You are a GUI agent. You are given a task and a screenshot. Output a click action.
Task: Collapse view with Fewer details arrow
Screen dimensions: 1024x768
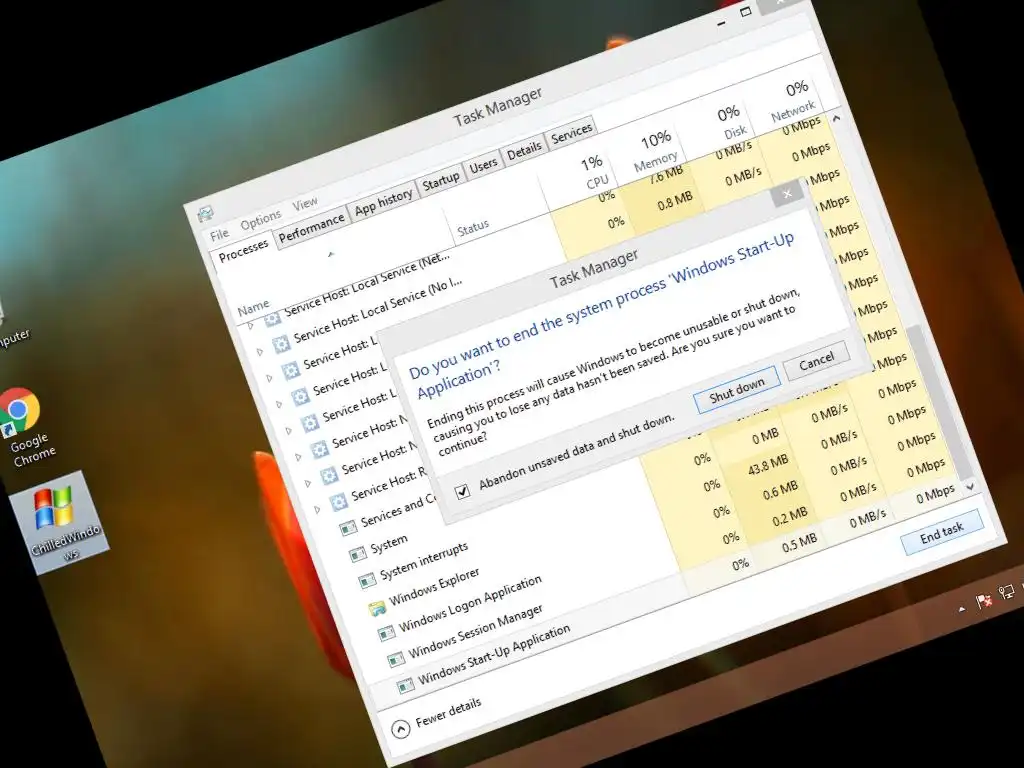coord(400,729)
